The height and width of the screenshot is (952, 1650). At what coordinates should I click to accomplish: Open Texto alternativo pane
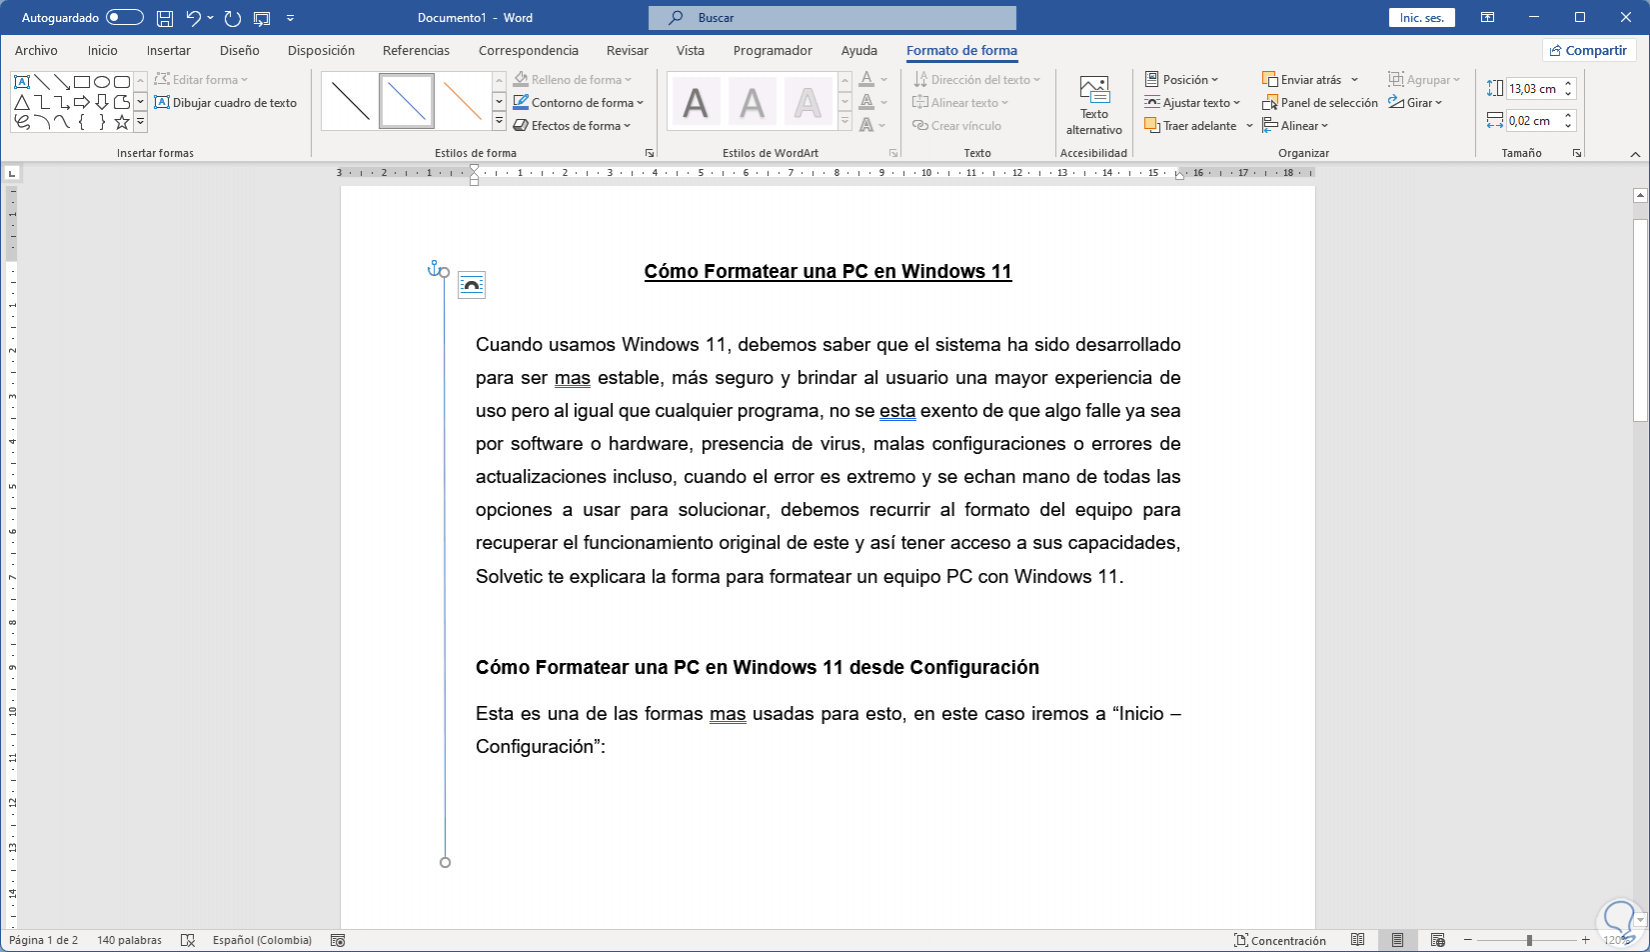click(1094, 105)
